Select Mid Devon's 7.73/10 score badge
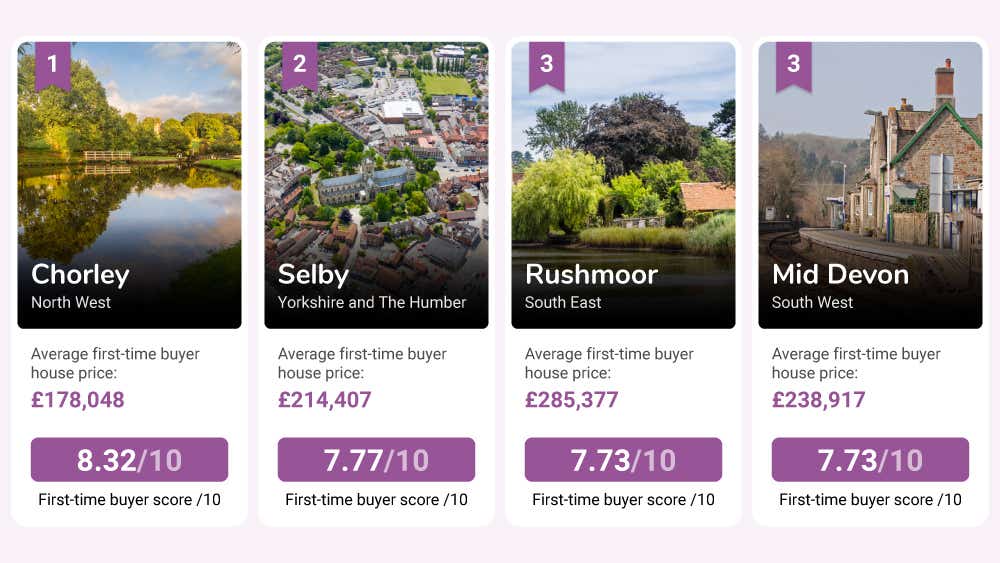 tap(870, 460)
